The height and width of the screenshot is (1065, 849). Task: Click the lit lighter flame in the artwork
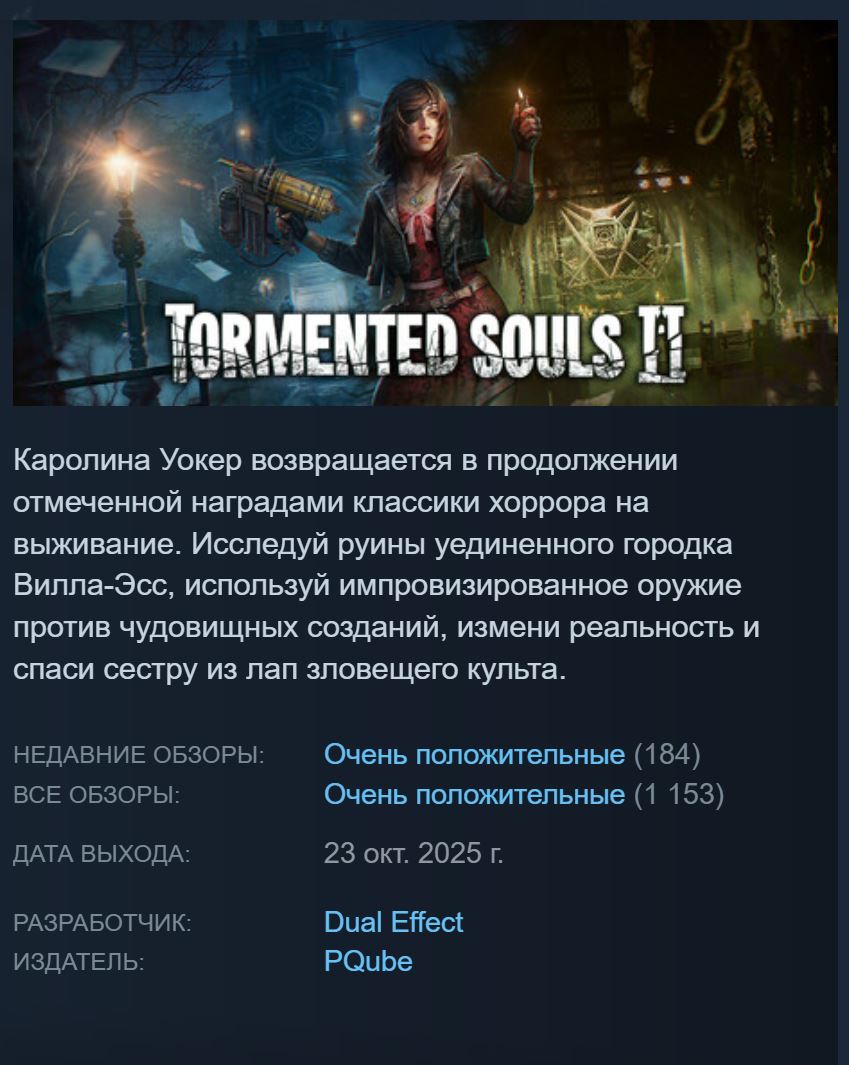pos(520,95)
